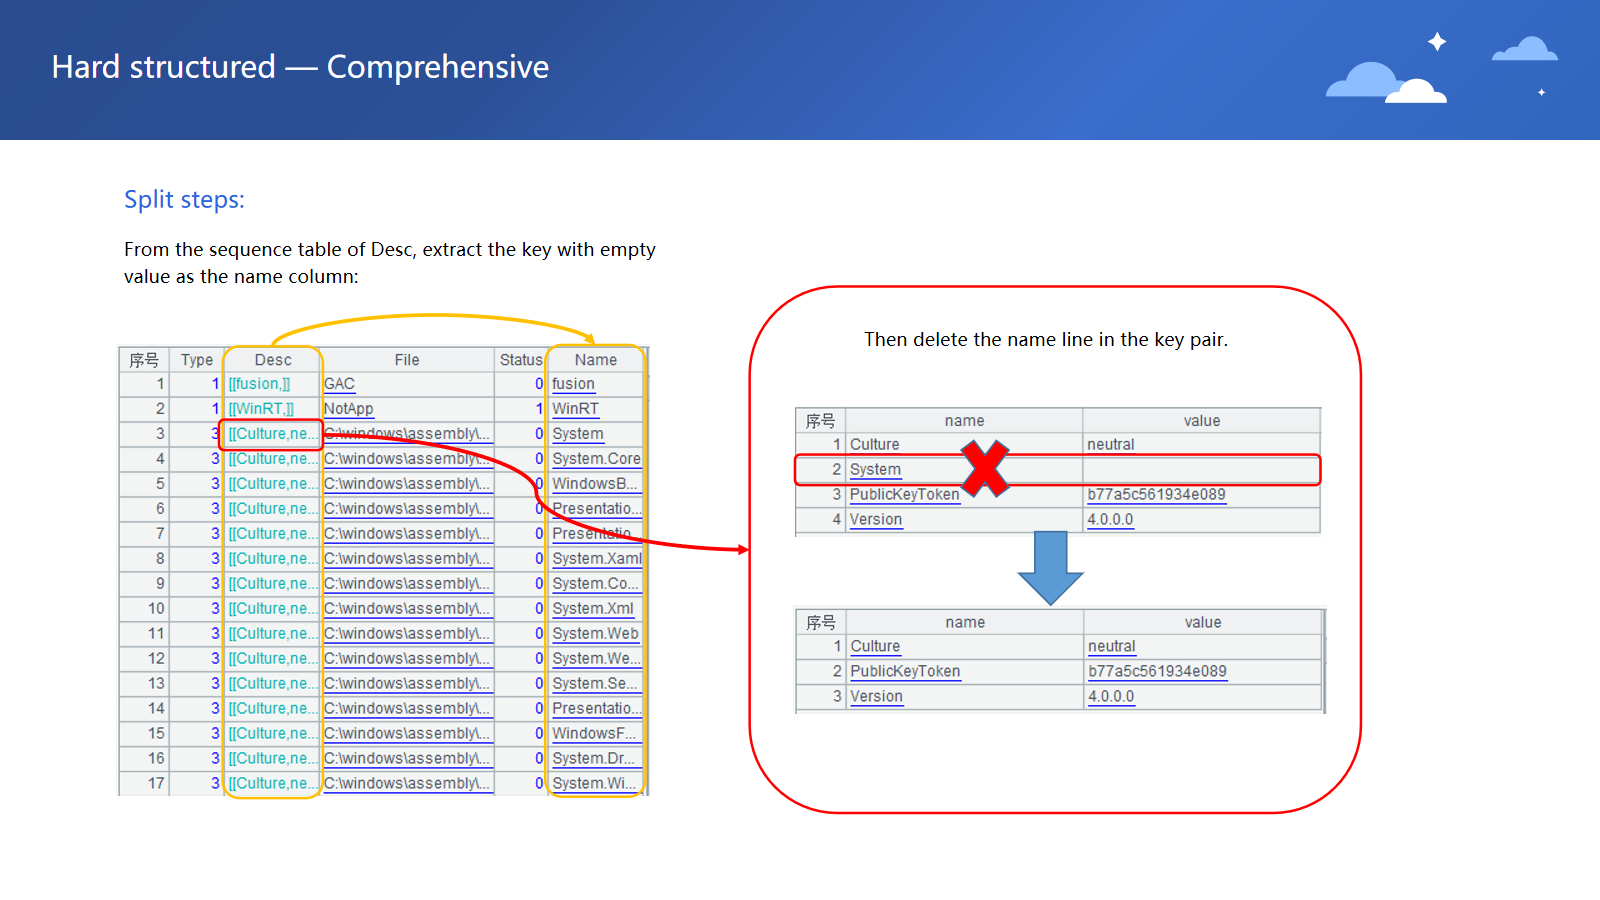Click the System.Xaml name link
This screenshot has height=900, width=1600.
click(596, 559)
